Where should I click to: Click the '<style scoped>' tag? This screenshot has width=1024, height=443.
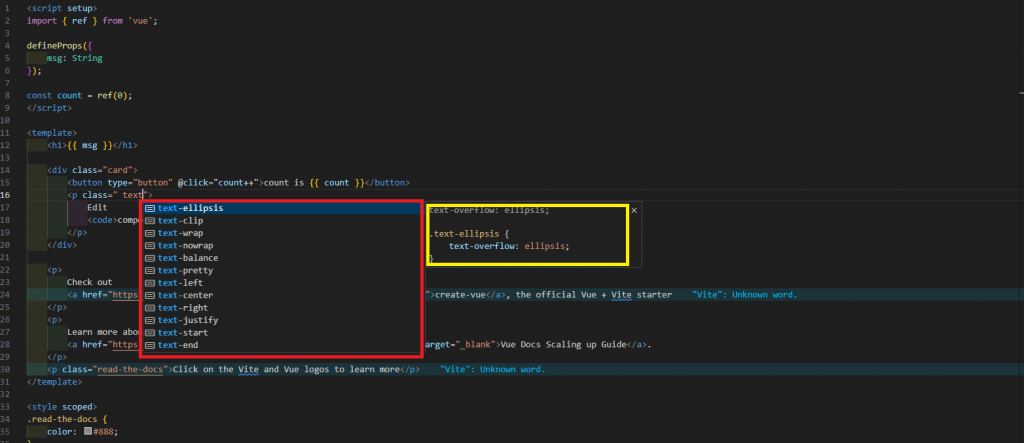62,406
